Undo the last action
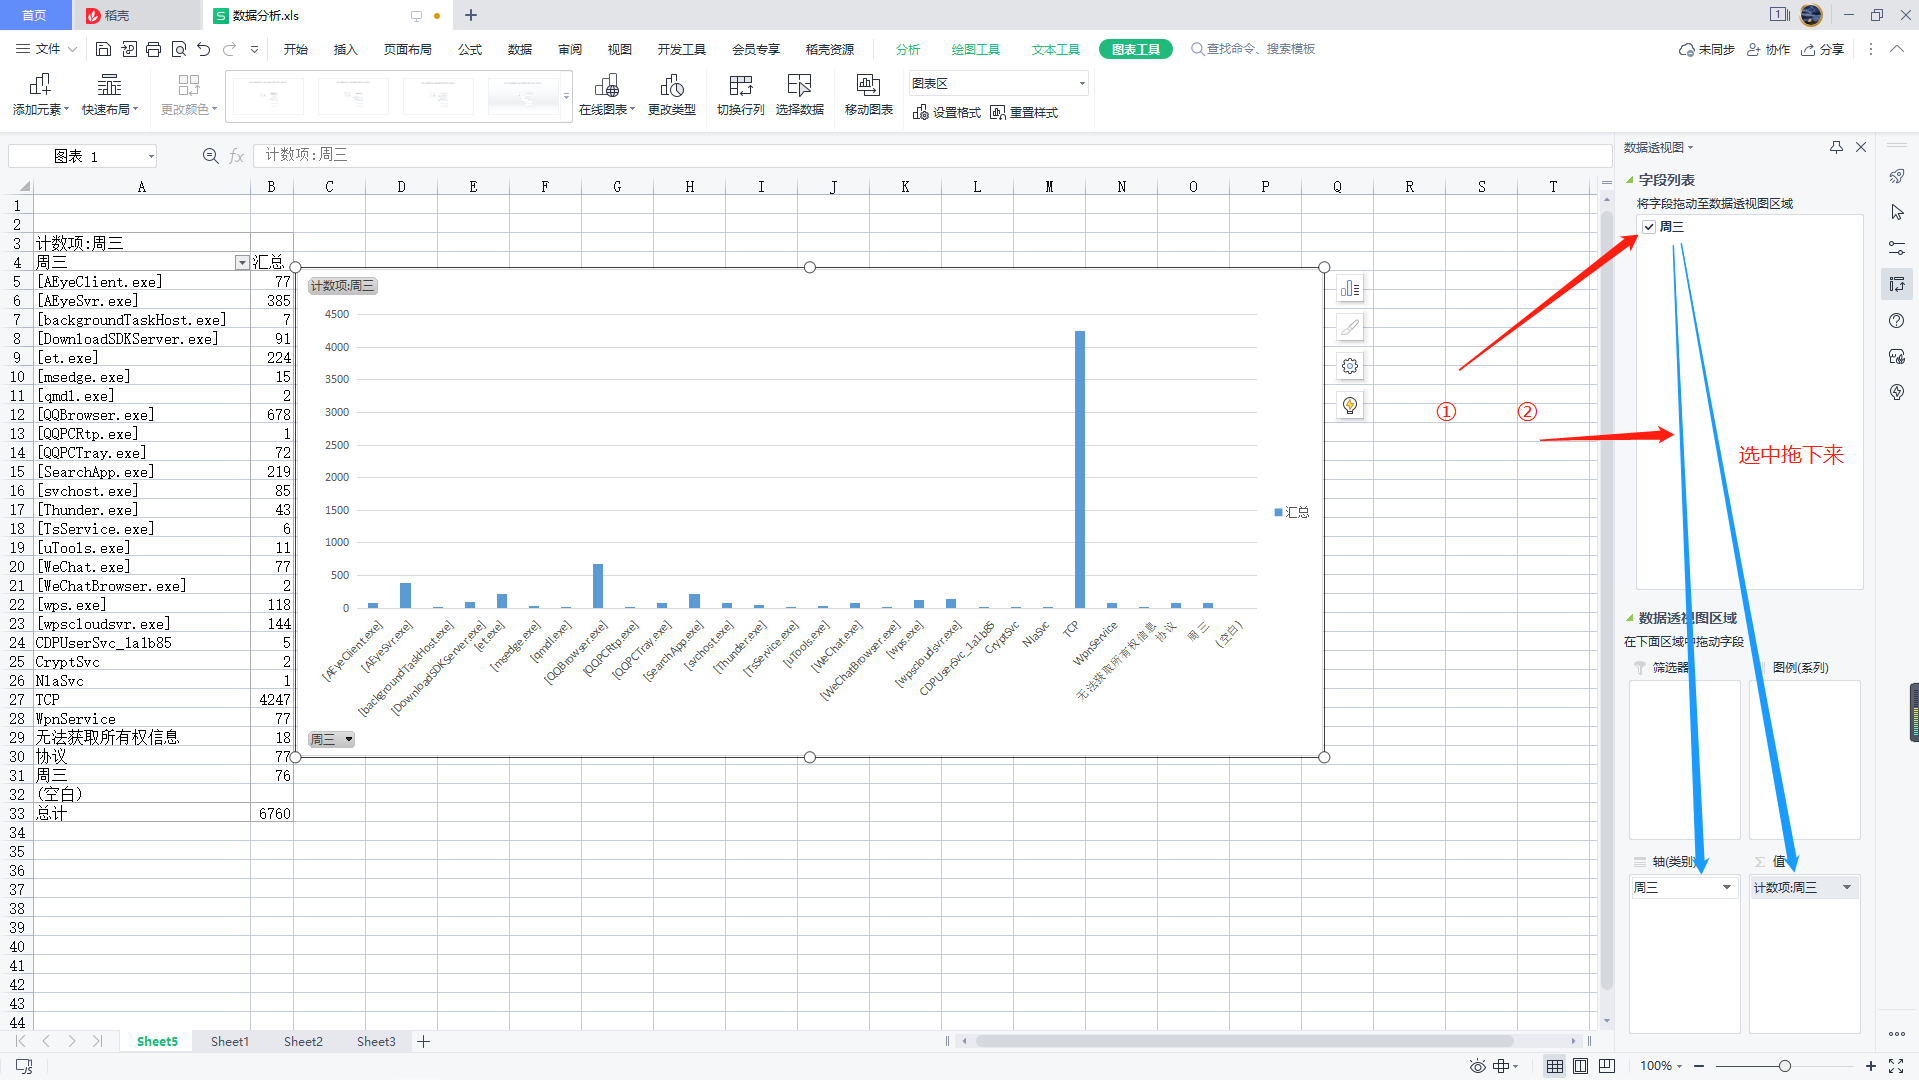 [204, 49]
